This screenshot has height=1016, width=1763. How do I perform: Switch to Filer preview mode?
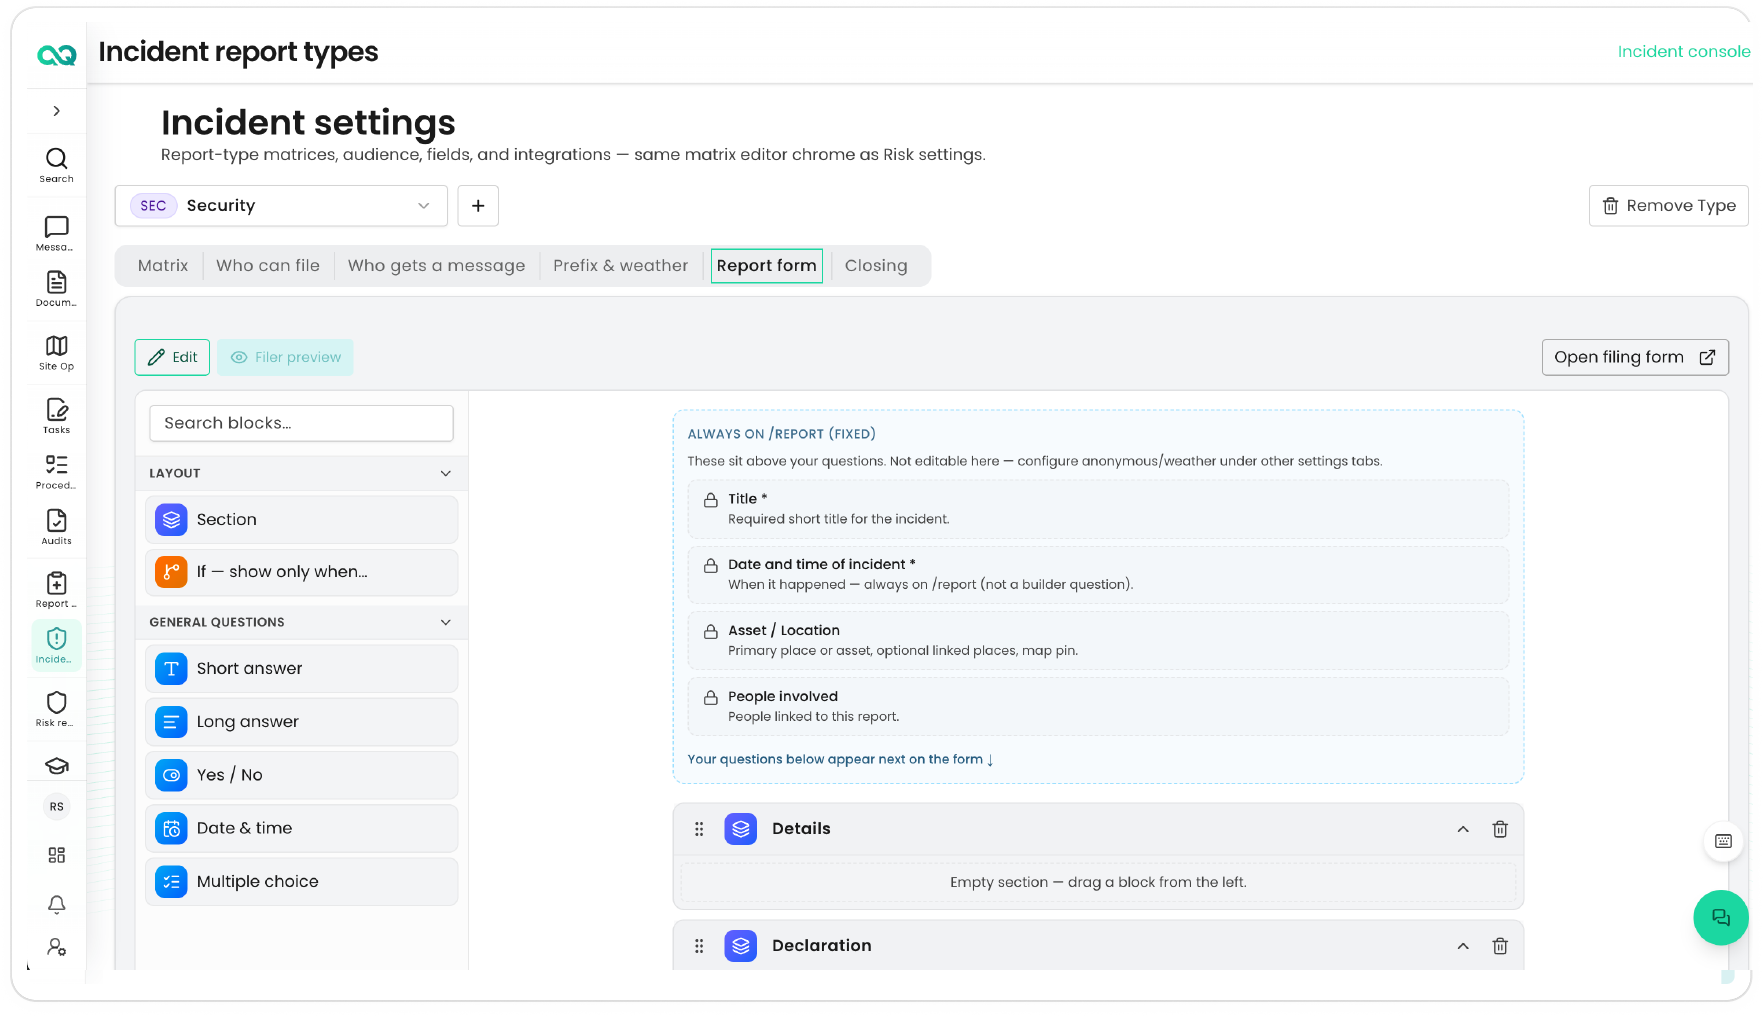[x=286, y=357]
